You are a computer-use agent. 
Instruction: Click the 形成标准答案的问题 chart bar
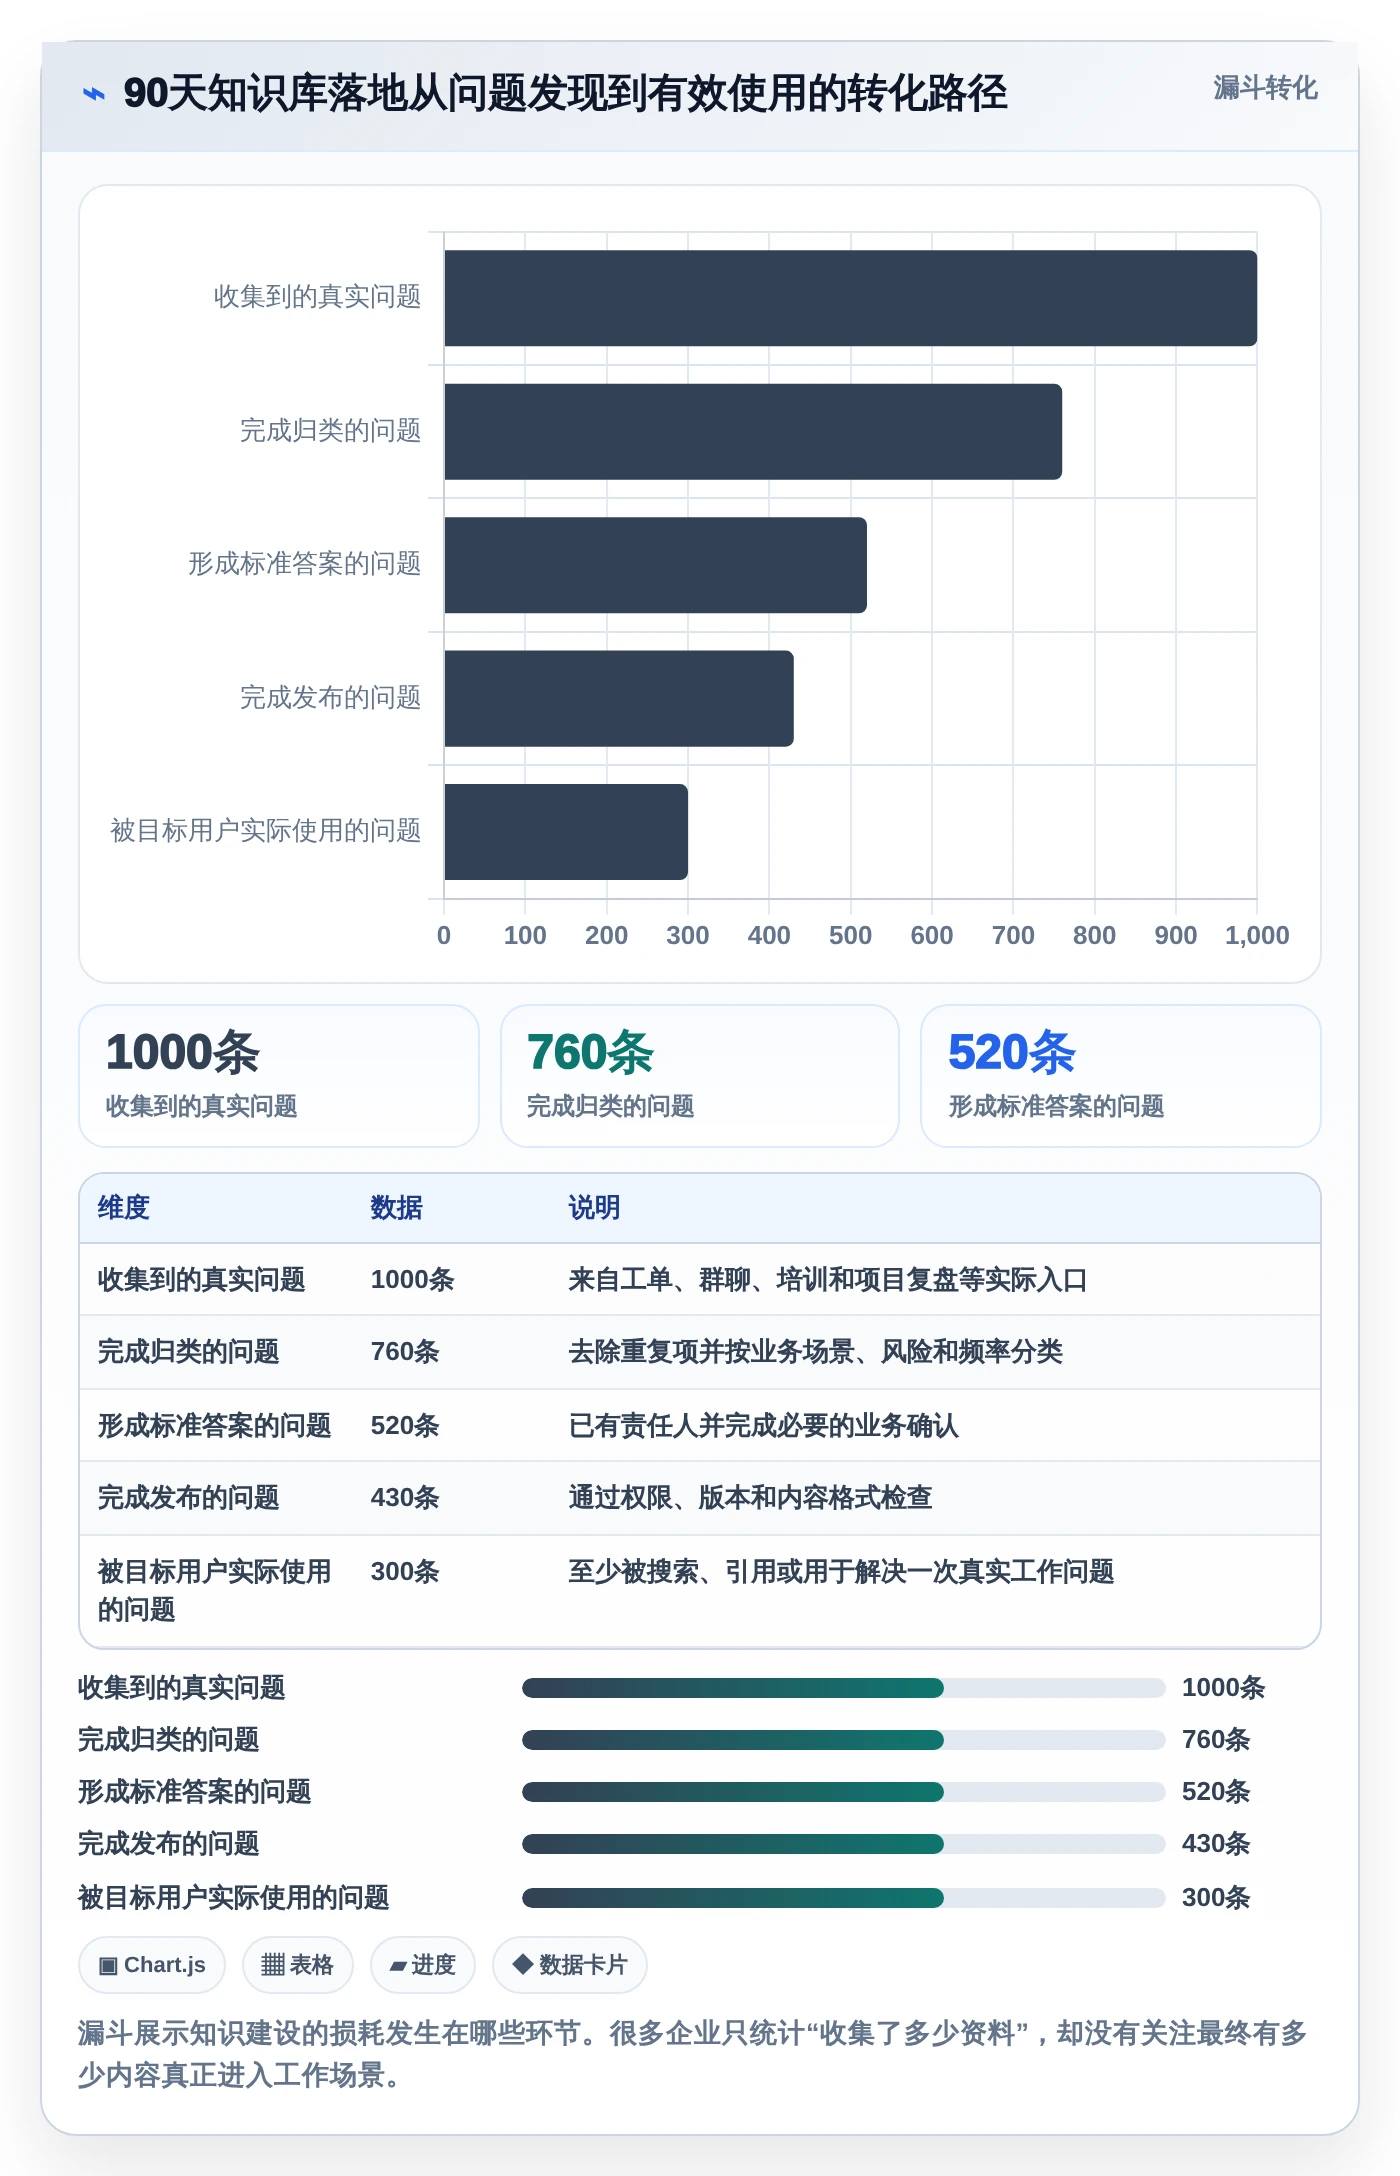(x=655, y=565)
